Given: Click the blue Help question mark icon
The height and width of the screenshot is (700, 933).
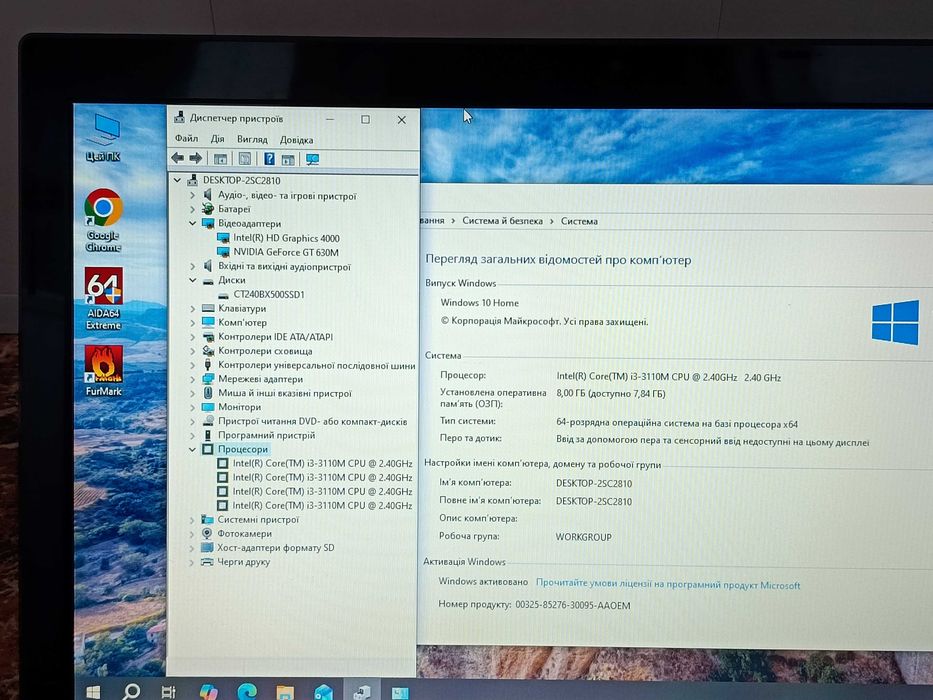Looking at the screenshot, I should (269, 158).
